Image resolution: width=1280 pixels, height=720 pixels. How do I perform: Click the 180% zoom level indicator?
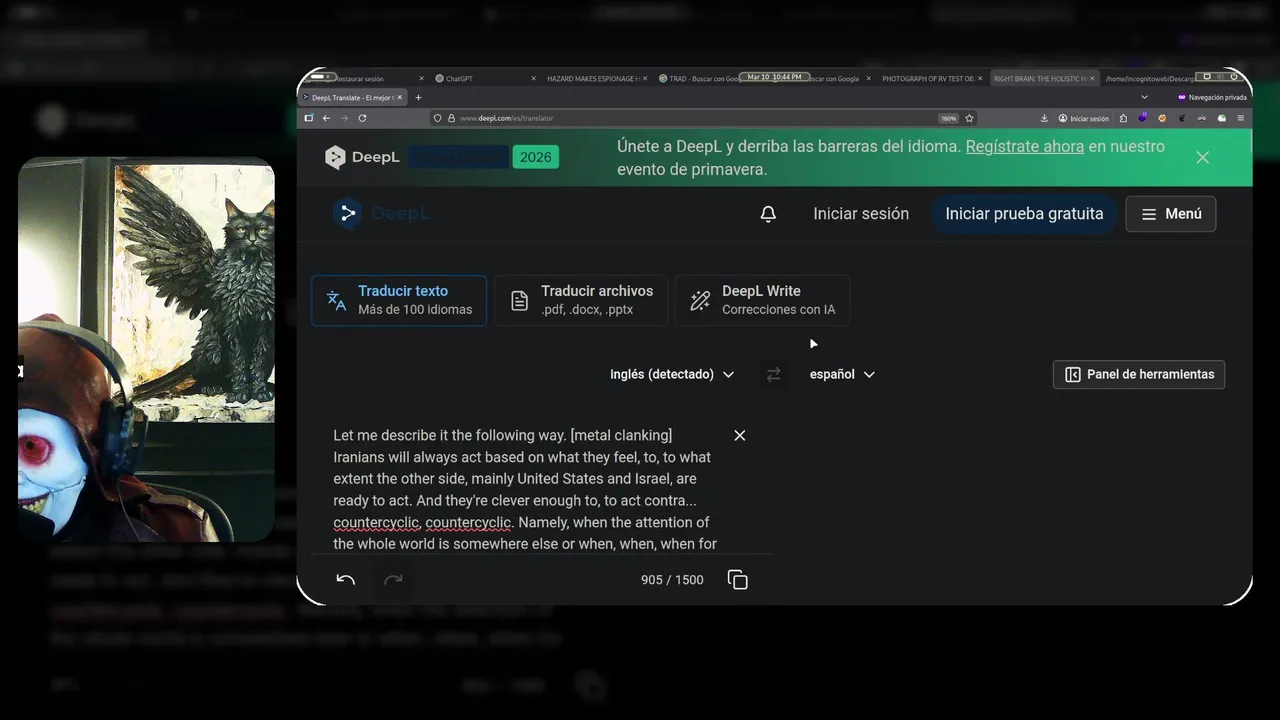[x=948, y=118]
